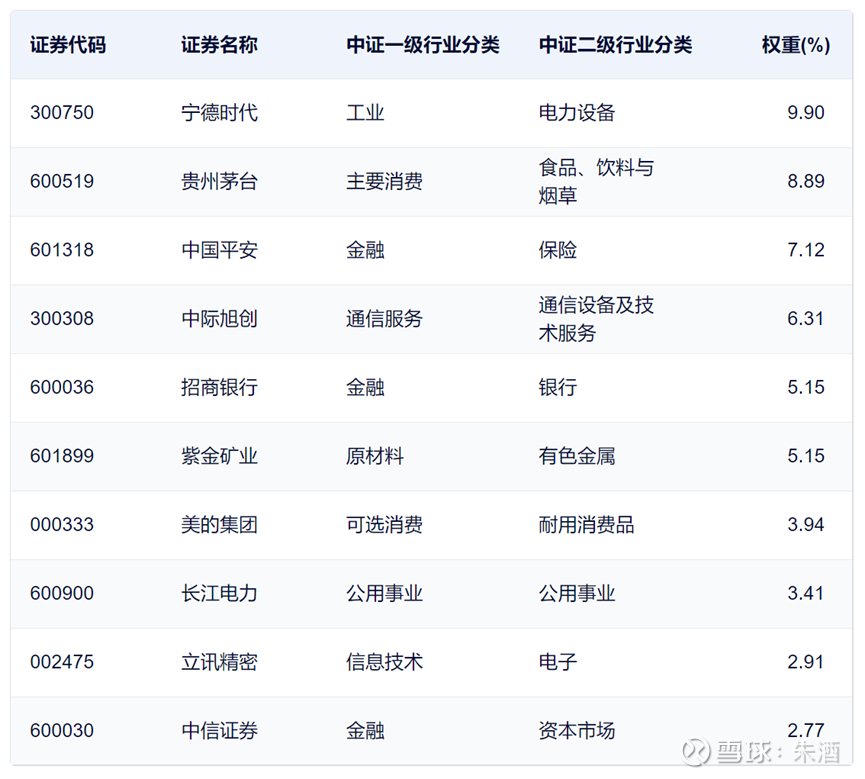Screen dimensions: 865x779
Task: Select the name 宁德时代
Action: tap(219, 113)
